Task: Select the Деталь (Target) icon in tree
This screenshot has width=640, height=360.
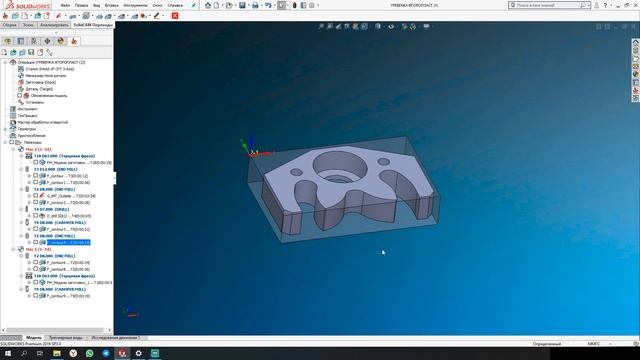Action: tap(21, 89)
